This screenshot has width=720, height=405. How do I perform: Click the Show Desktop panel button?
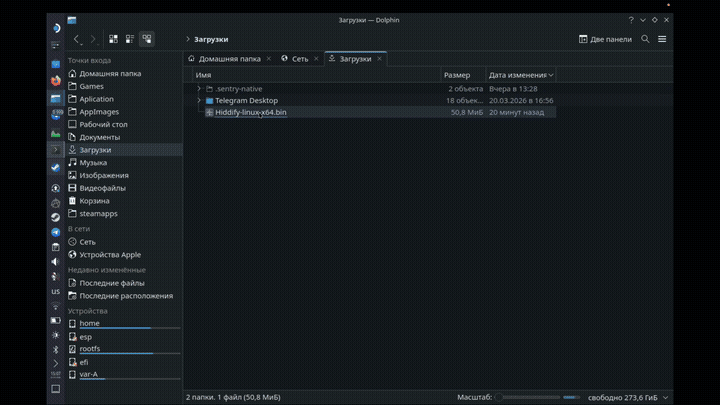(56, 389)
